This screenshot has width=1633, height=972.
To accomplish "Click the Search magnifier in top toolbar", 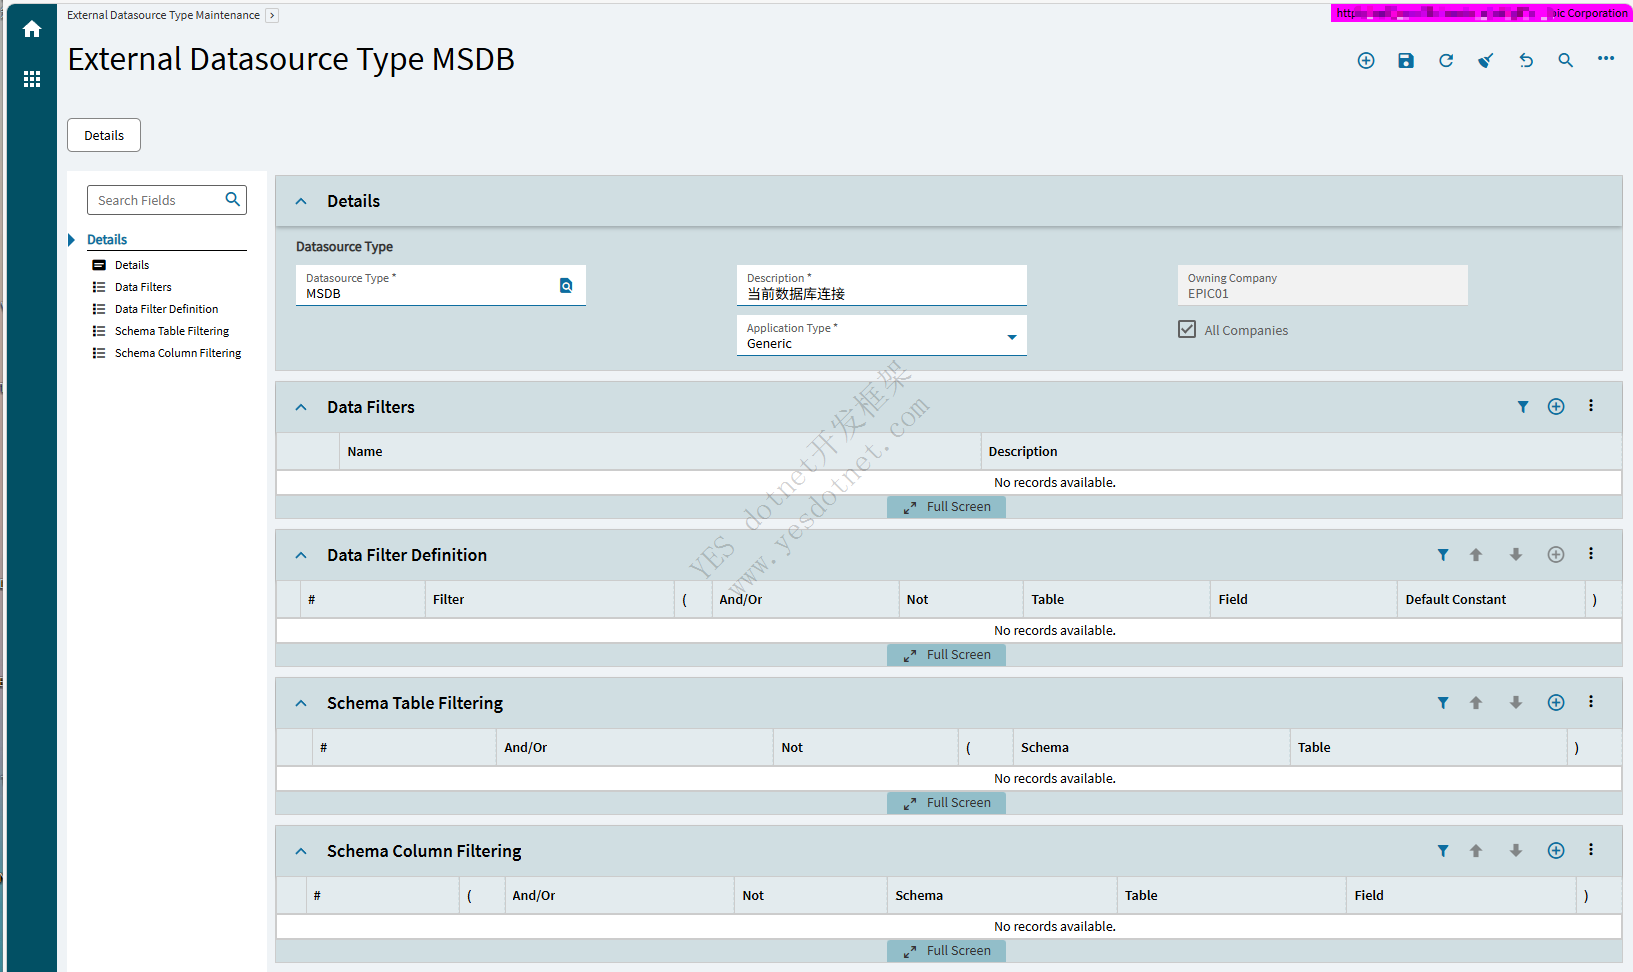I will [x=1566, y=61].
